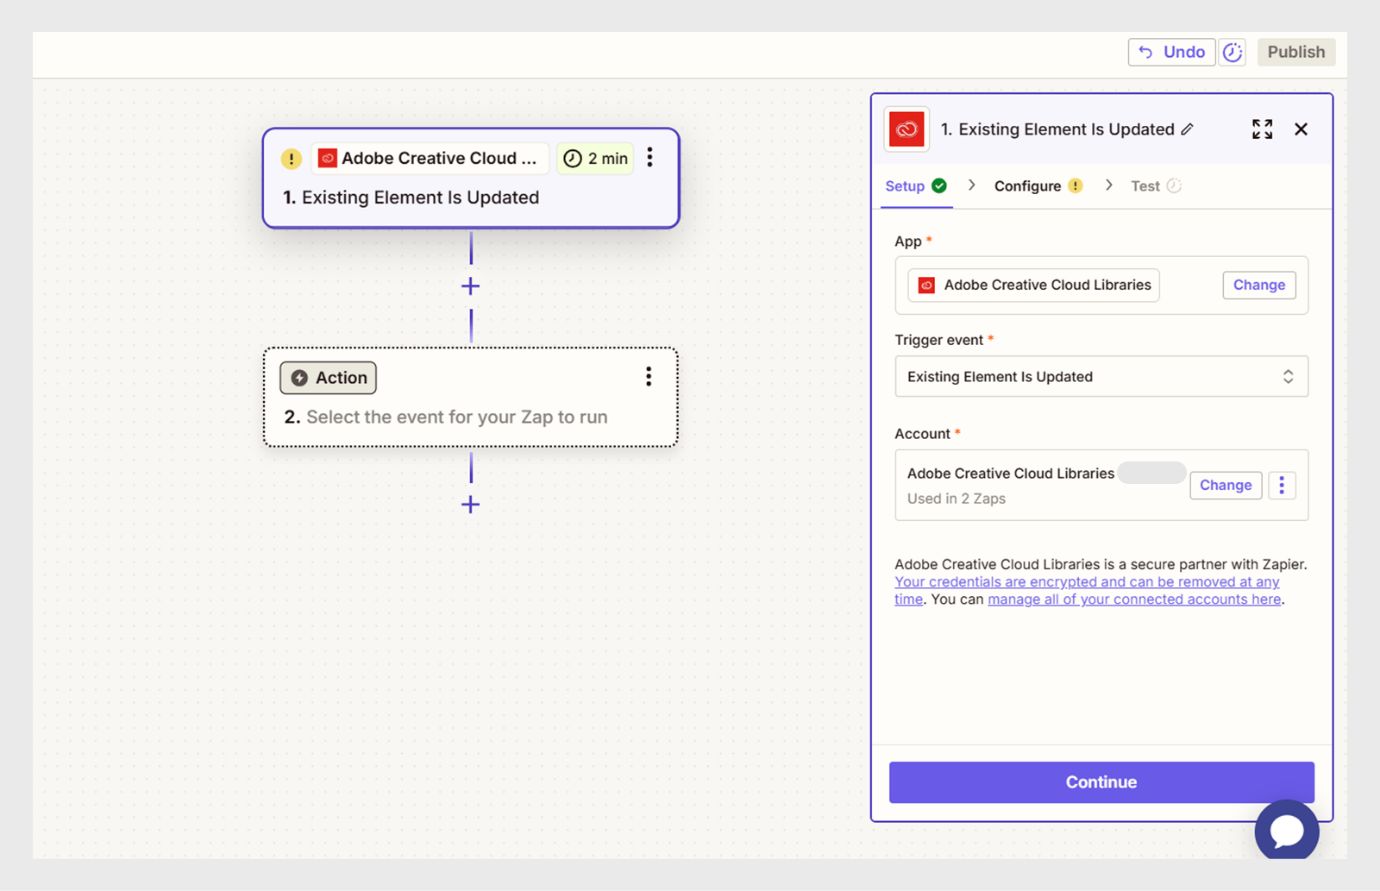Image resolution: width=1380 pixels, height=891 pixels.
Task: Open the chat support bubble
Action: tap(1287, 831)
